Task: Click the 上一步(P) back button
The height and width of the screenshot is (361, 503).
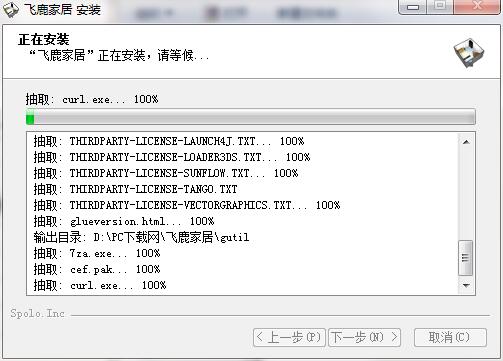Action: point(289,337)
